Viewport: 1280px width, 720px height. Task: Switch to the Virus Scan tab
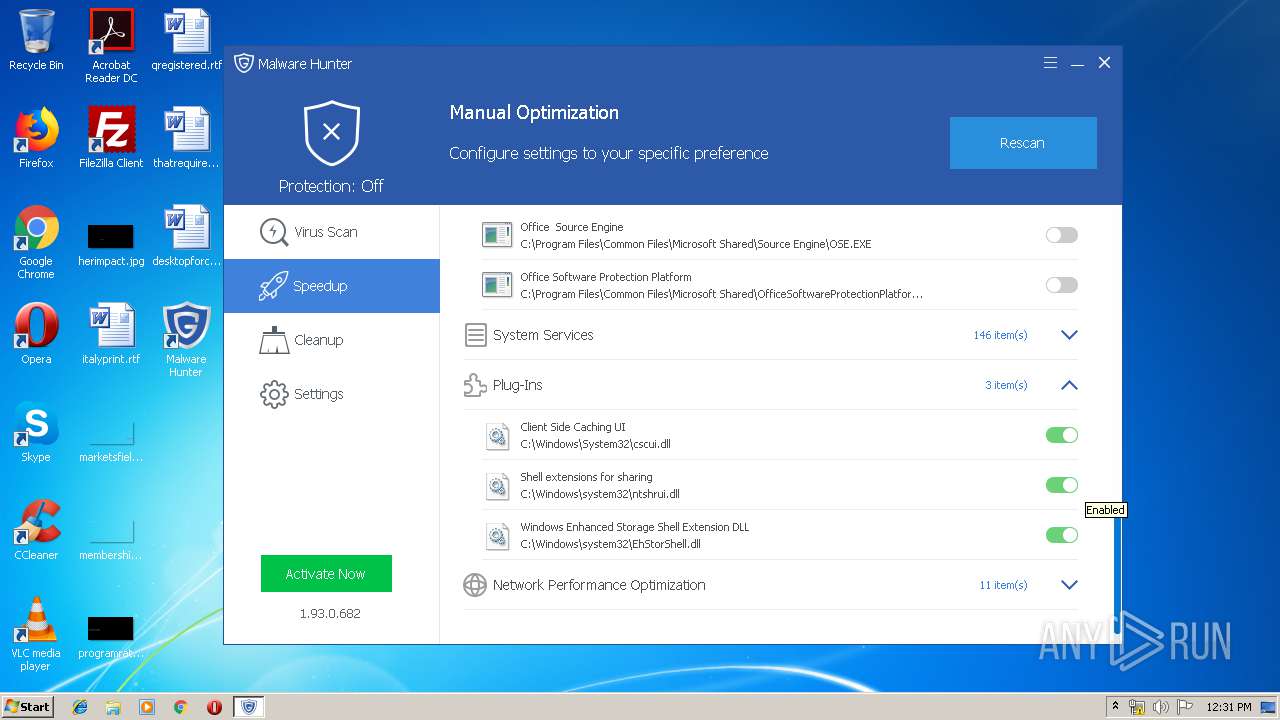332,232
